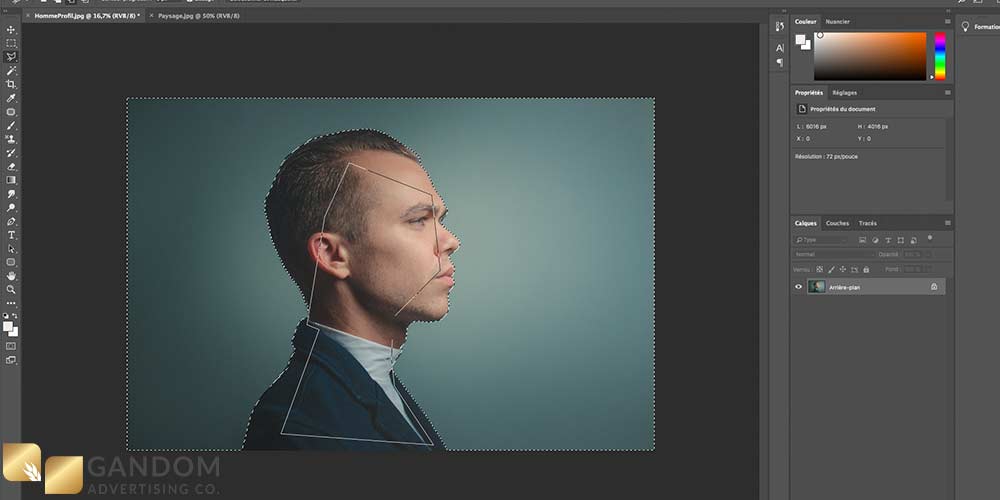Open the Fond fill value dropdown
This screenshot has width=1000, height=500.
click(927, 269)
